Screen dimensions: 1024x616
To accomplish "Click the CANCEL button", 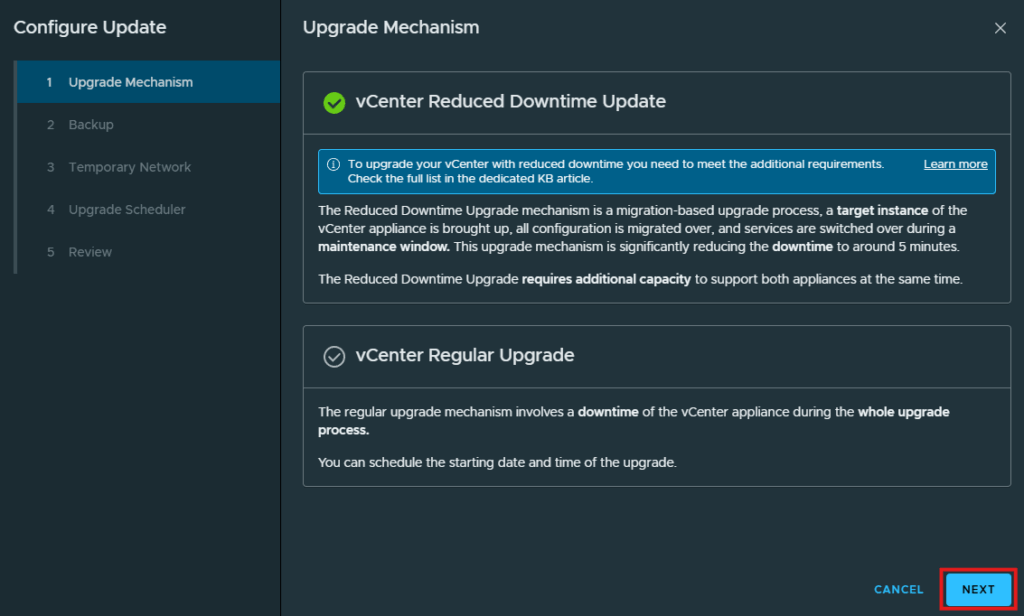I will (x=899, y=589).
